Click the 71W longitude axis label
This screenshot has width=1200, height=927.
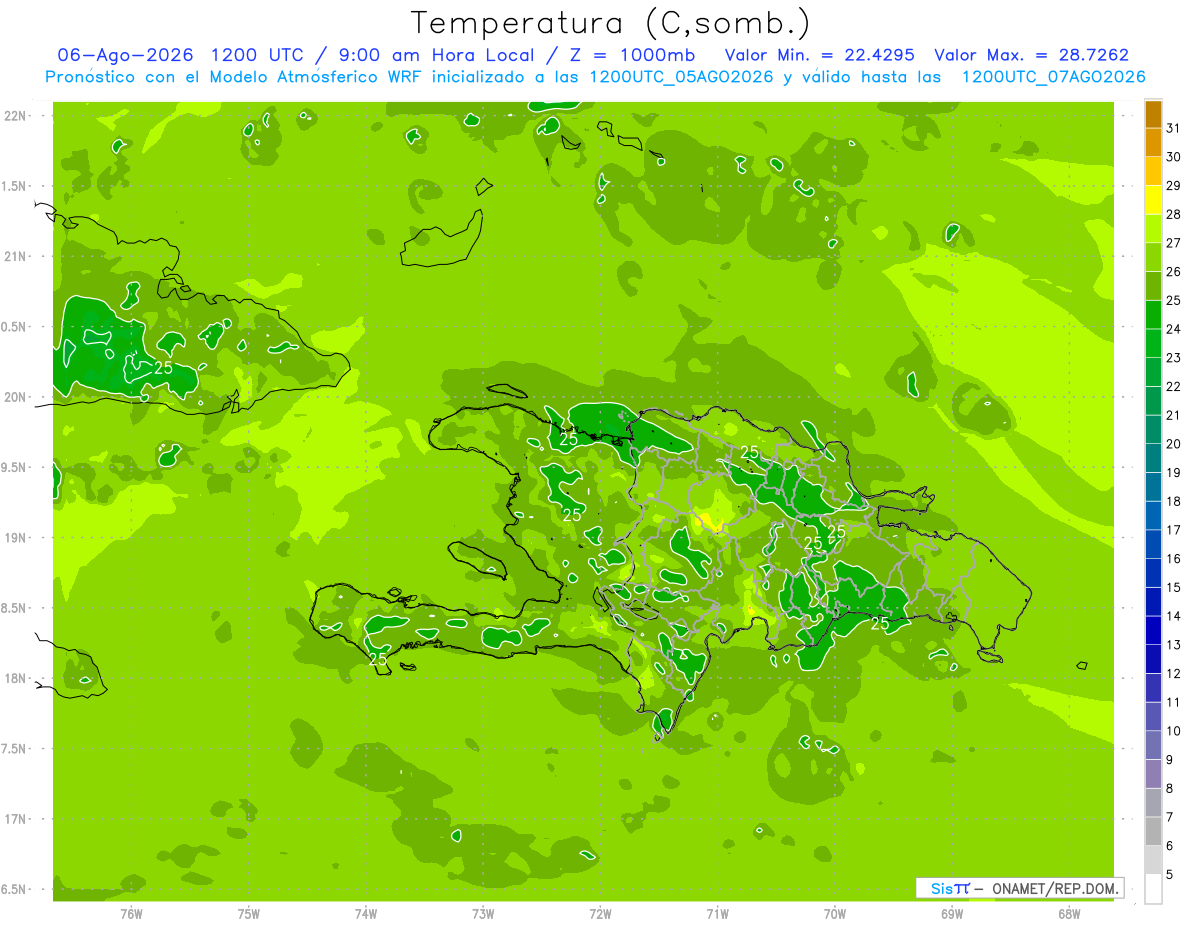pyautogui.click(x=717, y=913)
